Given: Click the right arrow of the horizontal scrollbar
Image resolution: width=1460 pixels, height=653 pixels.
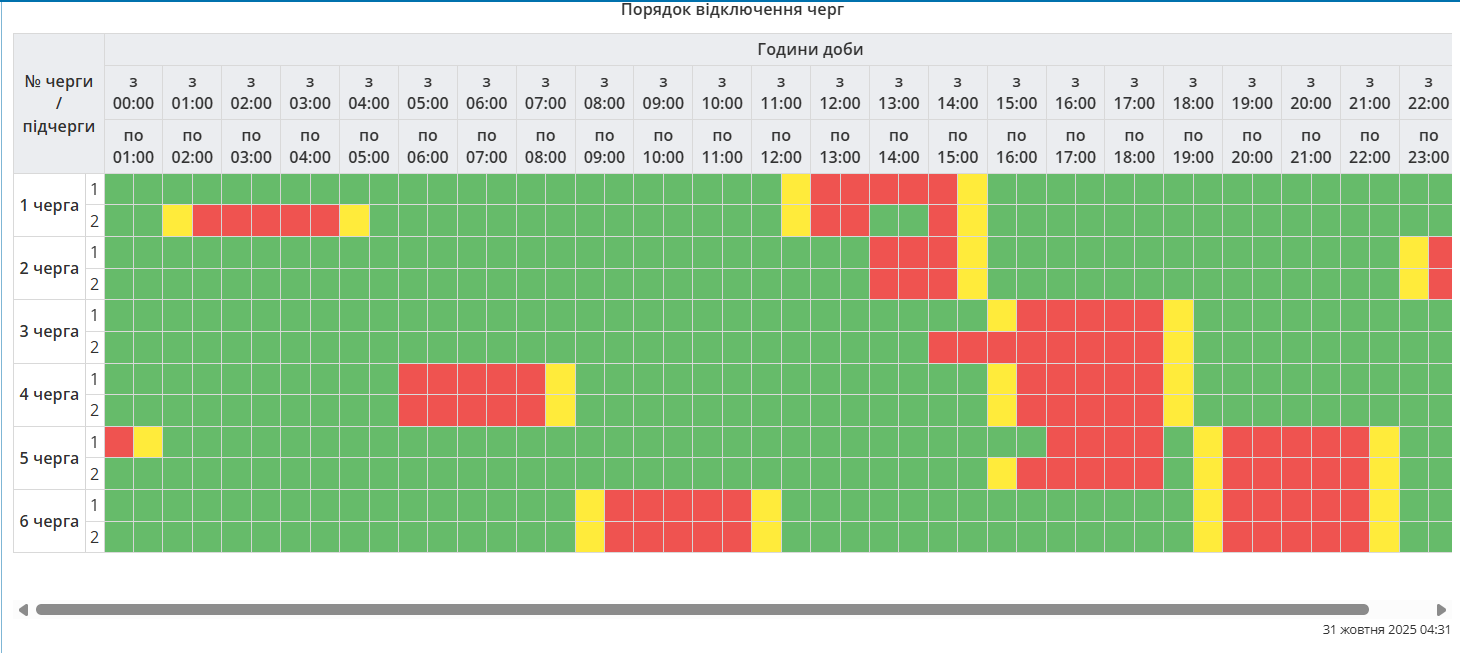Looking at the screenshot, I should click(1441, 609).
